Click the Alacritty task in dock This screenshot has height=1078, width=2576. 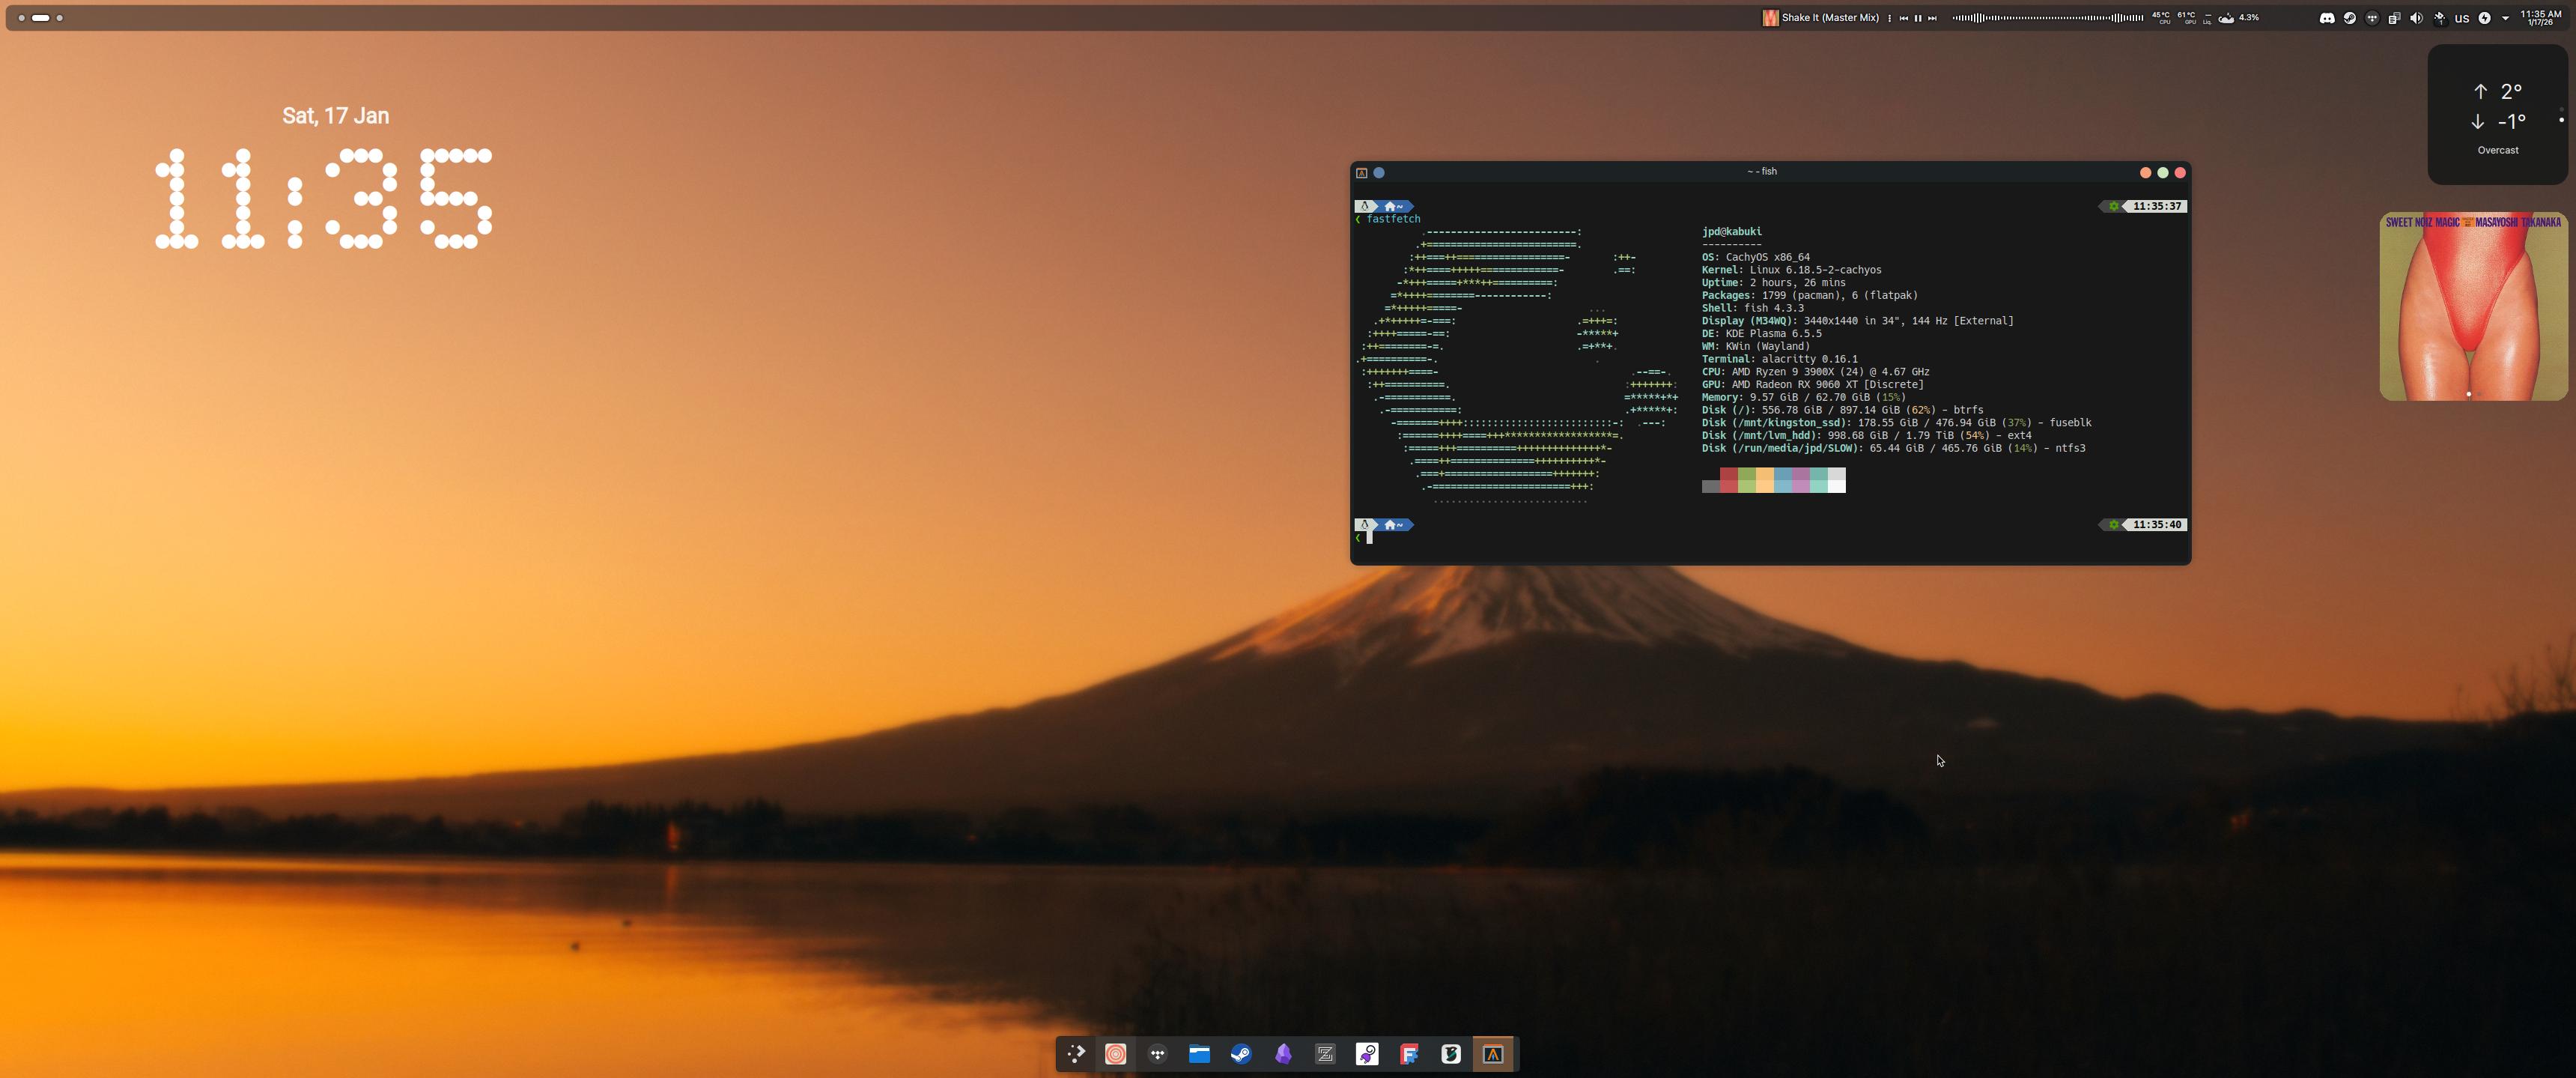[x=1493, y=1053]
